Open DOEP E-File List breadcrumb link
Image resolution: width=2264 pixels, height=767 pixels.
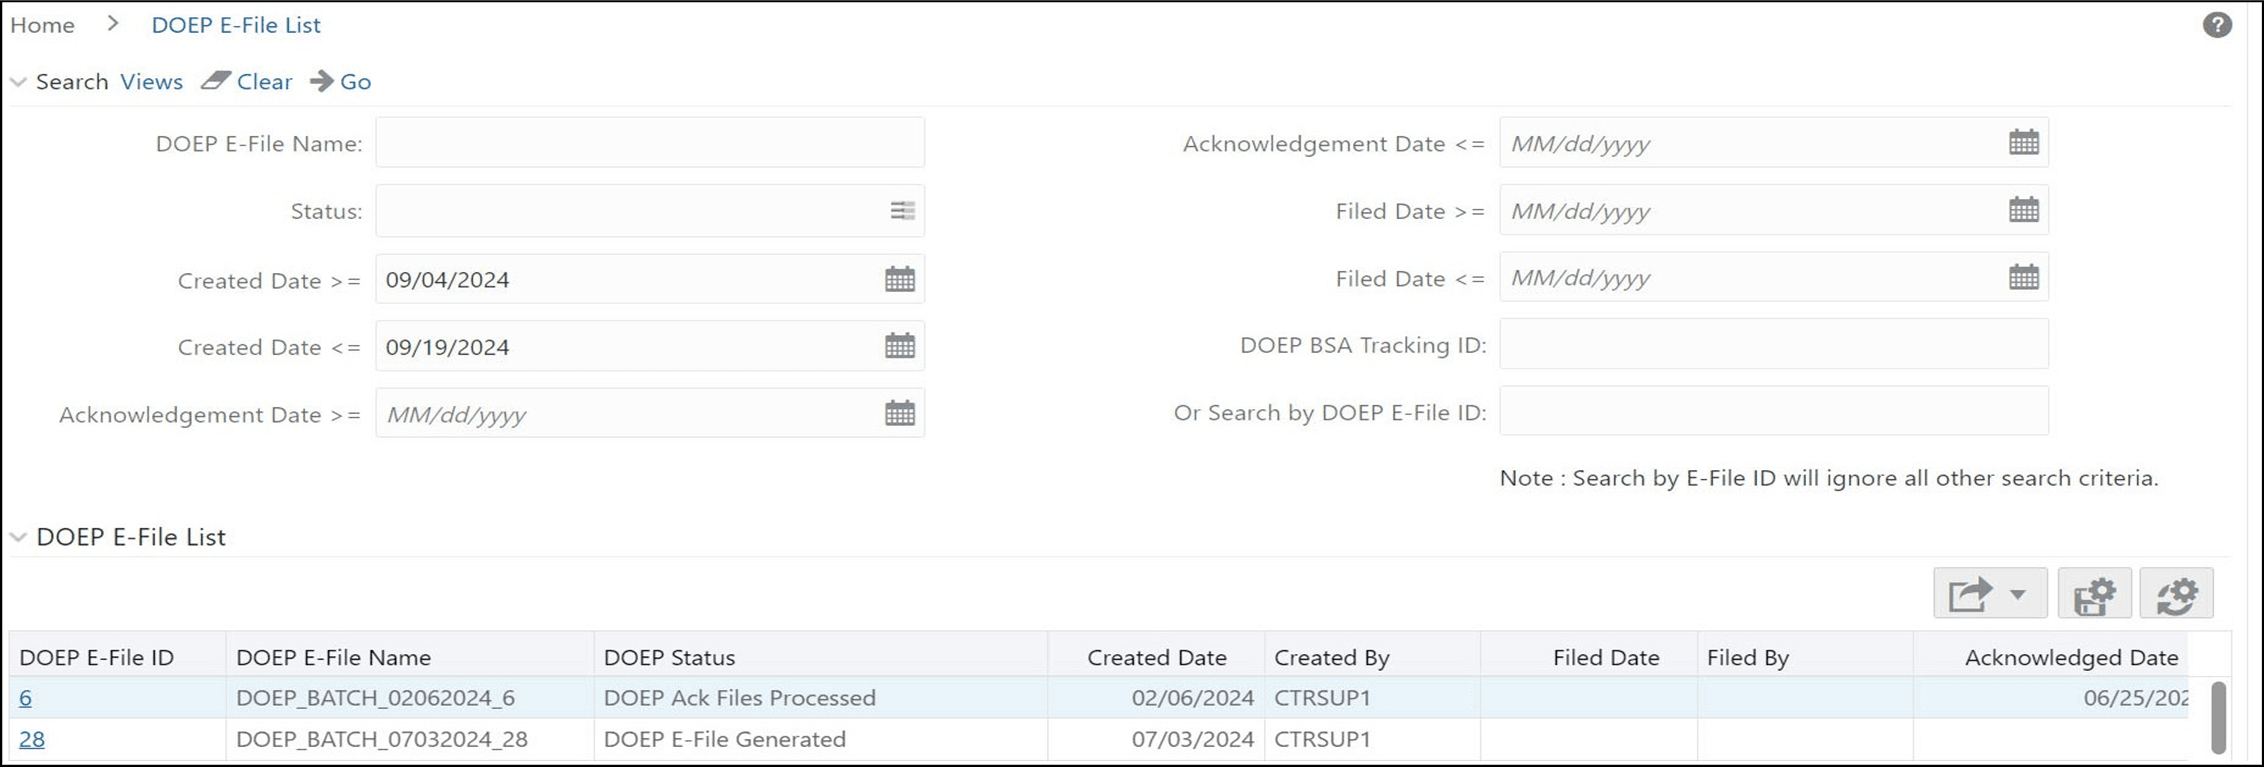tap(236, 25)
